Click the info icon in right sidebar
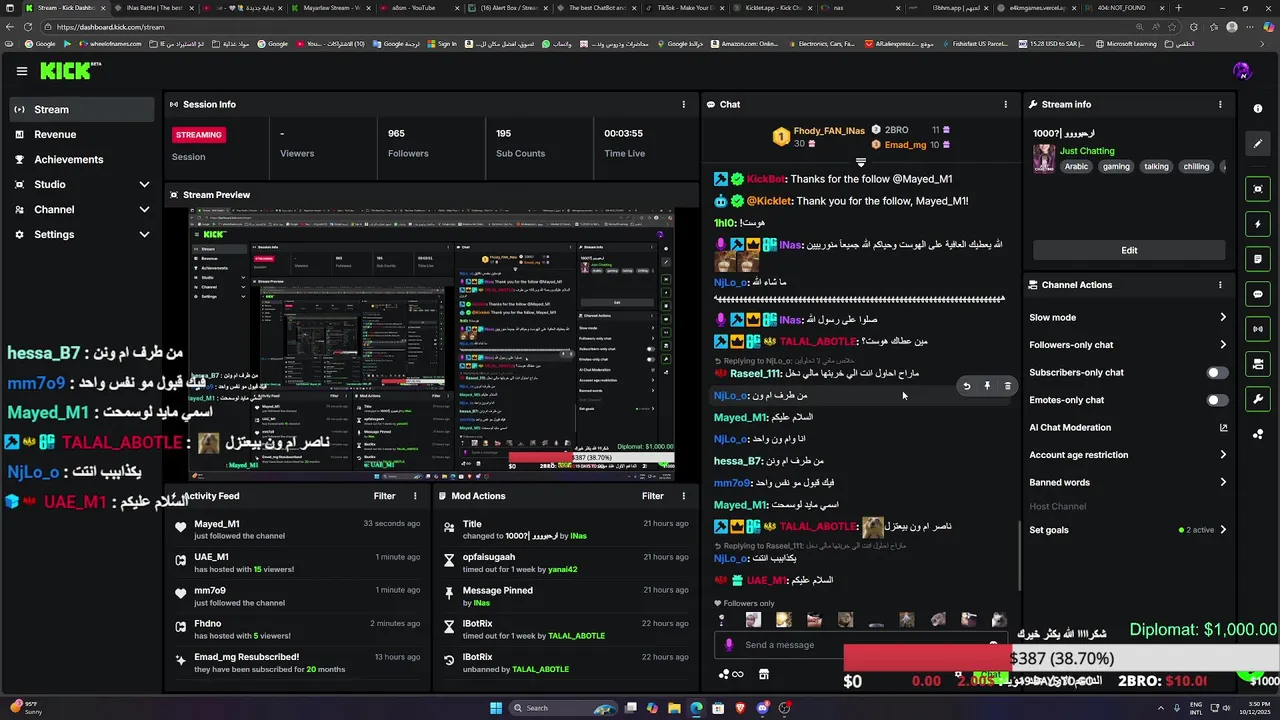Screen dimensions: 1280x720 [1258, 109]
